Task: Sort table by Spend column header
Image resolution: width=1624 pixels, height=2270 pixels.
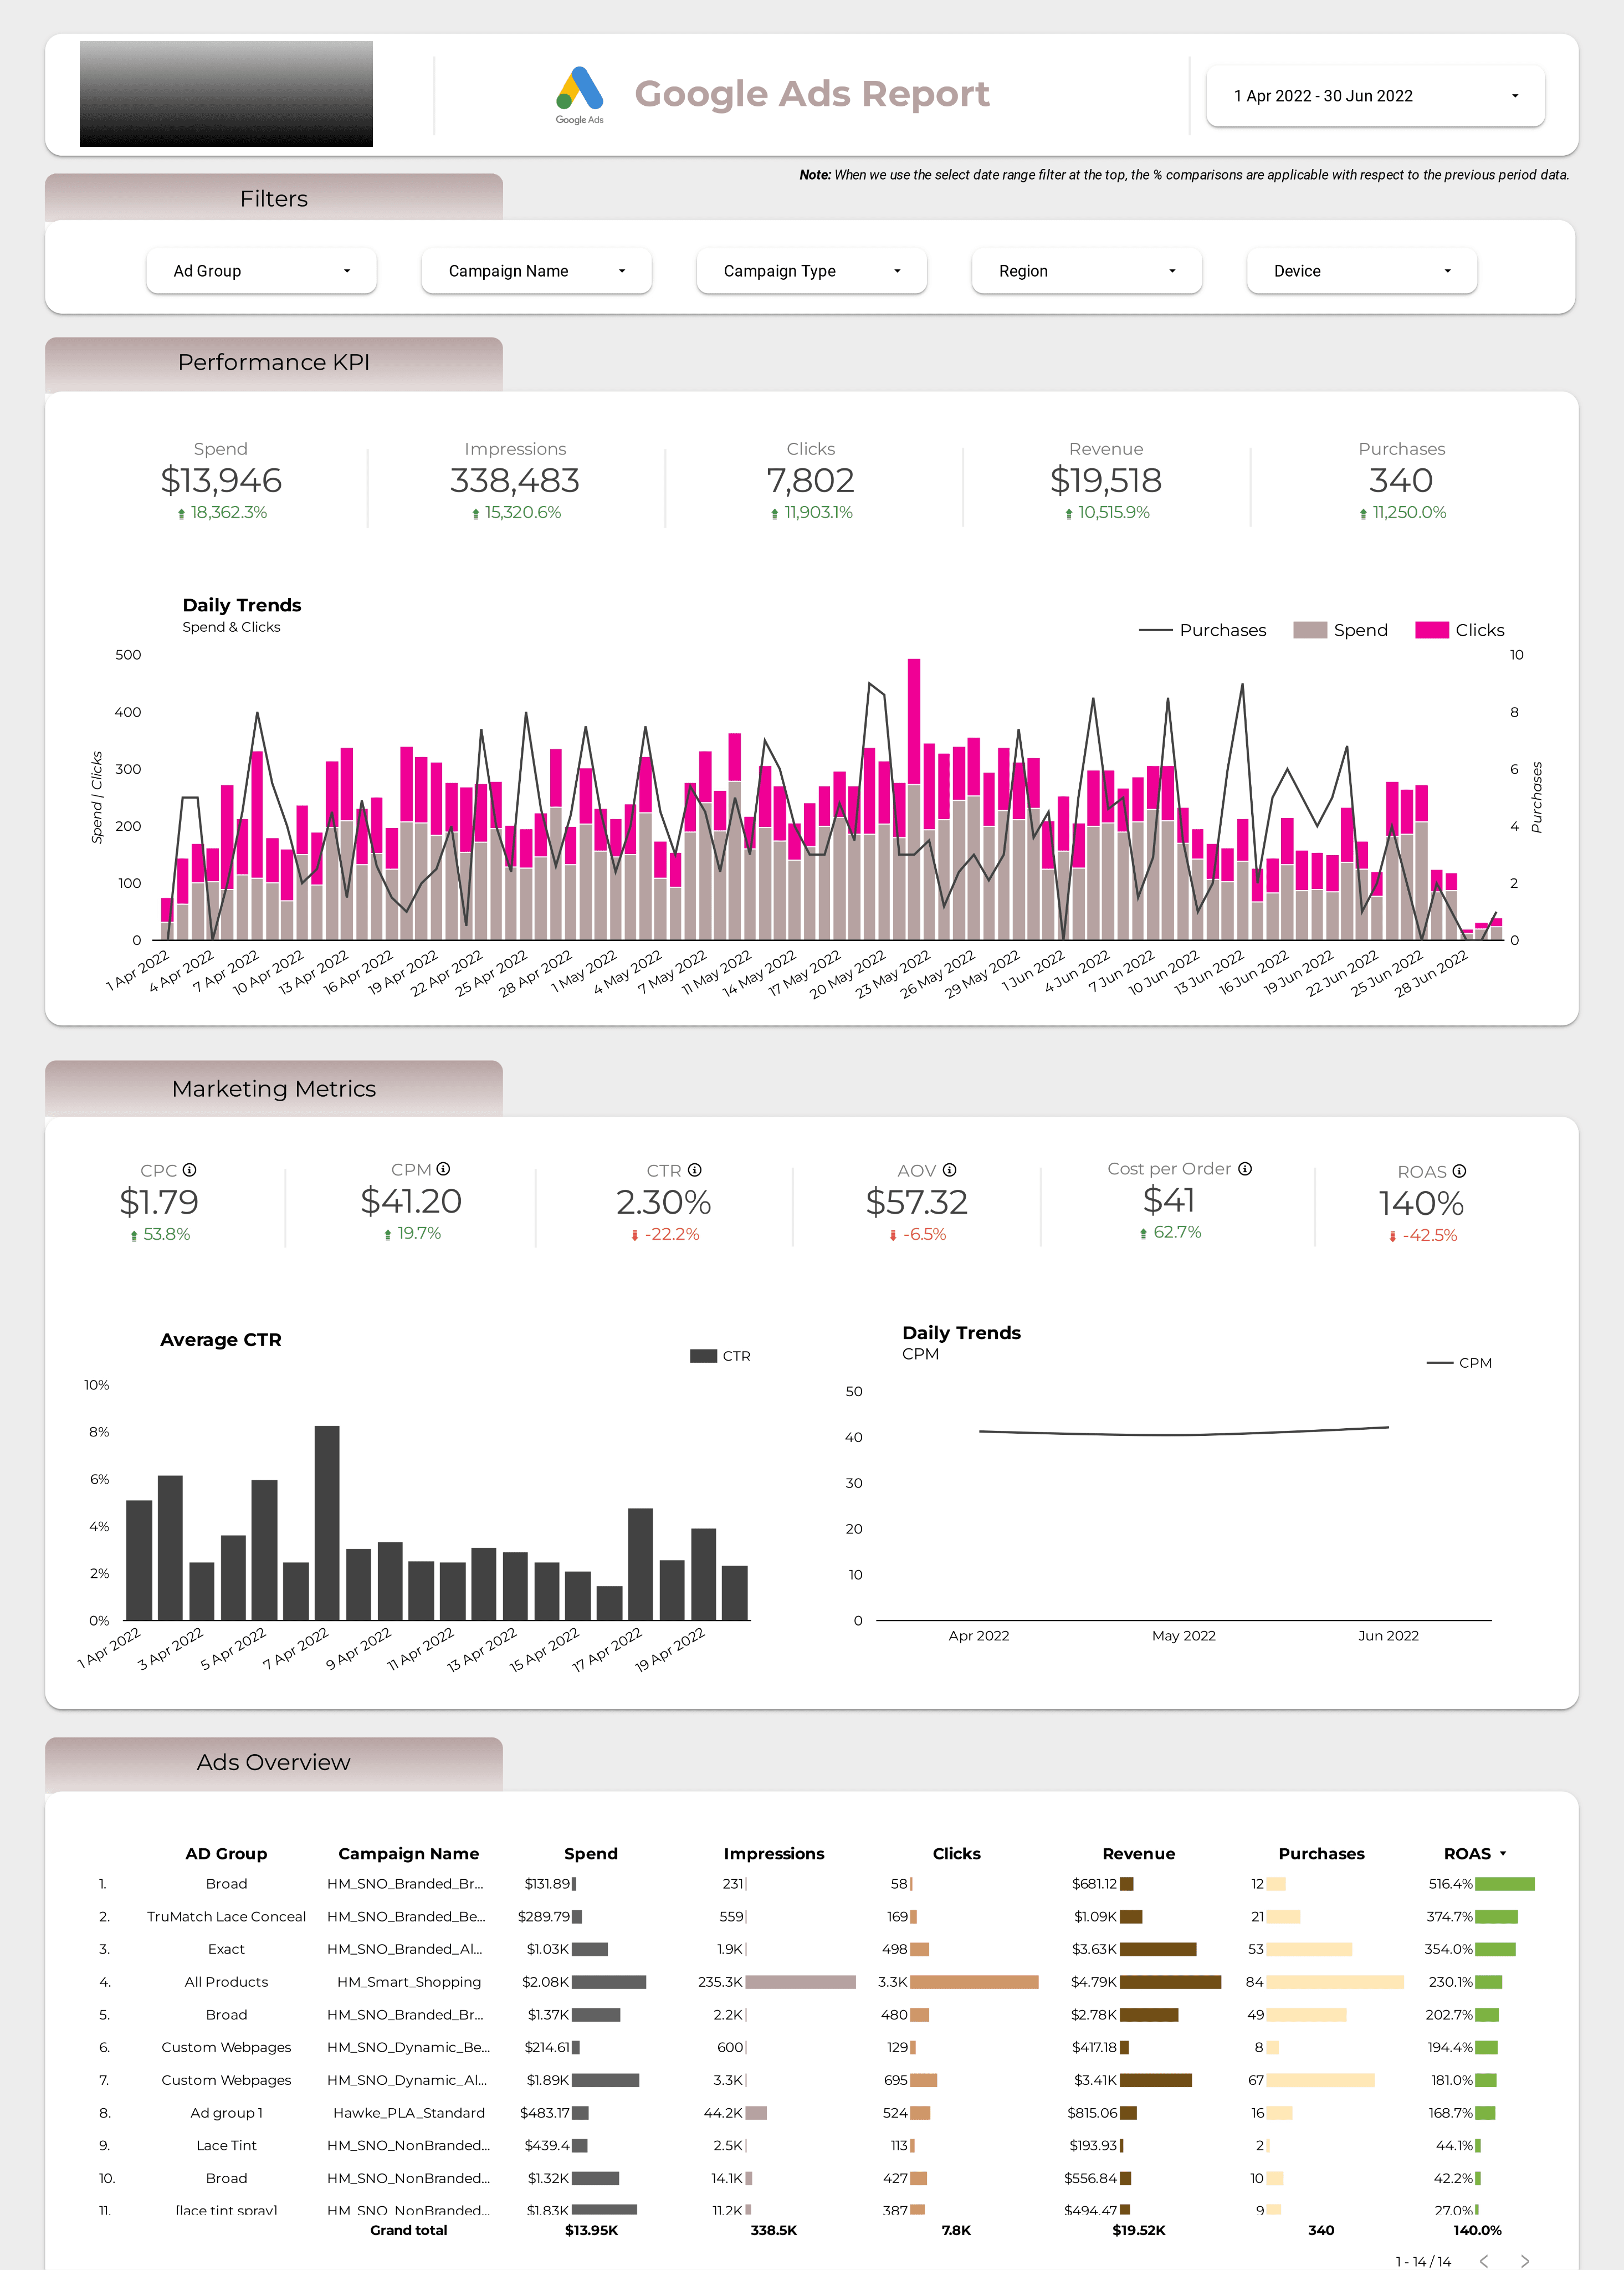Action: pos(590,1853)
